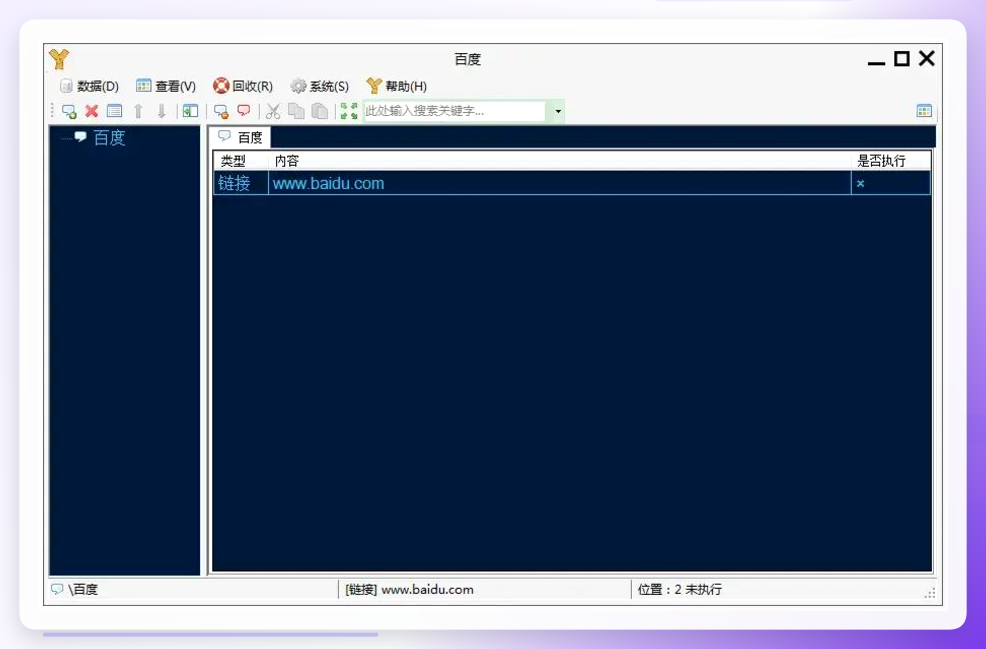The height and width of the screenshot is (649, 986).
Task: Select the 链接 cell in the table
Action: (241, 184)
